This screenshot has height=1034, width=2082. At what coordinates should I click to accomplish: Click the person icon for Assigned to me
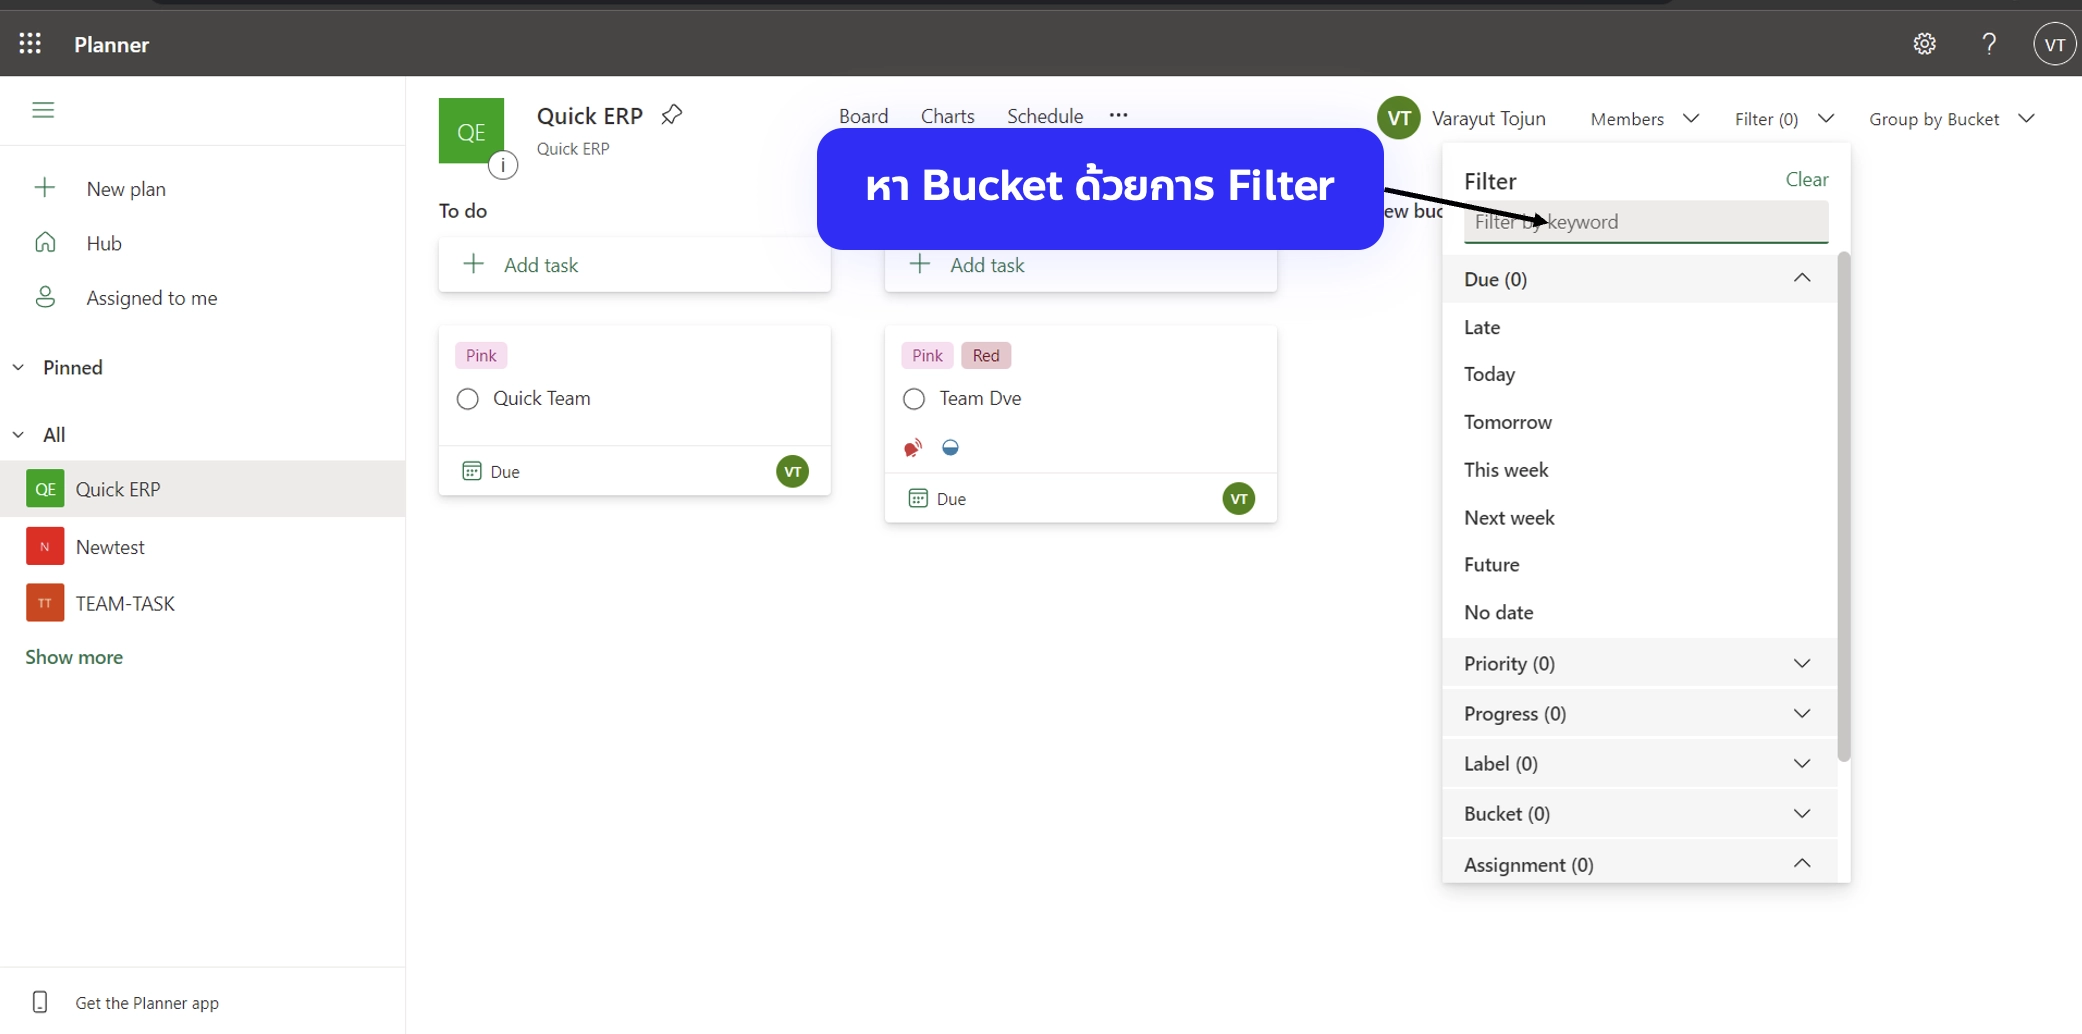(x=45, y=297)
